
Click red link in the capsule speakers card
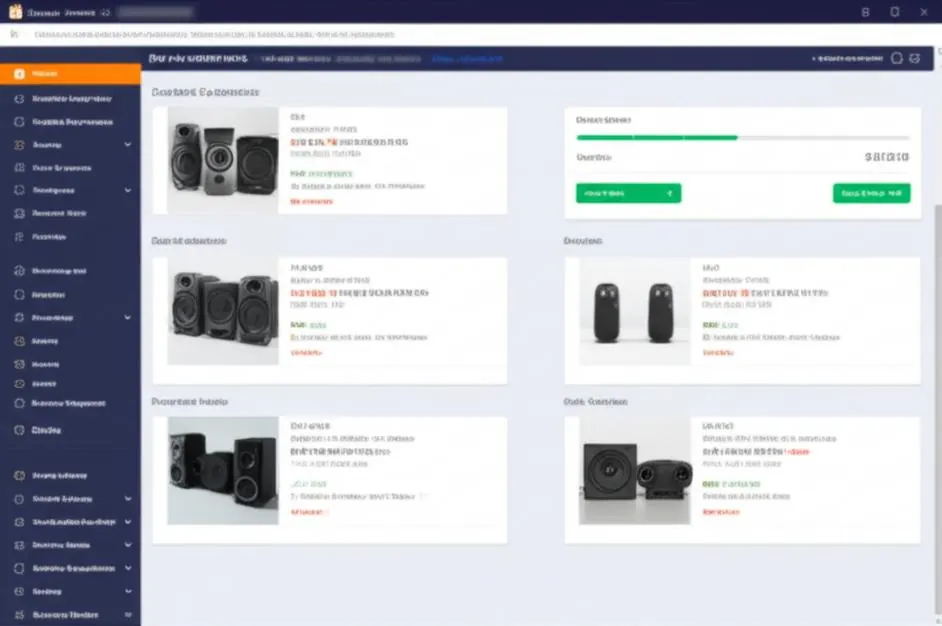click(x=718, y=353)
